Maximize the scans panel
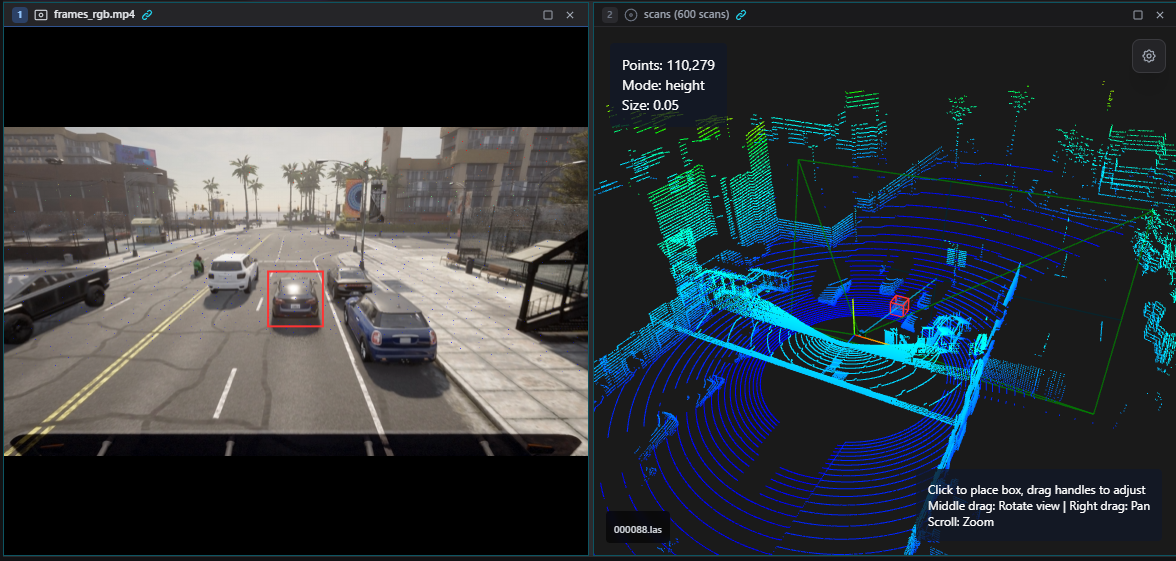Image resolution: width=1176 pixels, height=561 pixels. [1138, 15]
